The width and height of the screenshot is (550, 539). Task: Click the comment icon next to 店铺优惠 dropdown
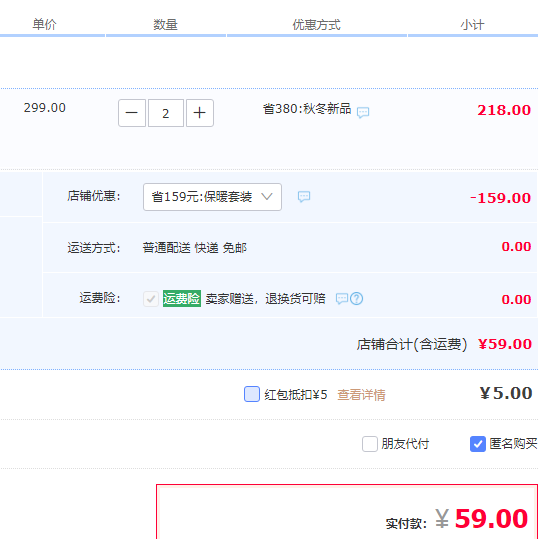[x=304, y=196]
